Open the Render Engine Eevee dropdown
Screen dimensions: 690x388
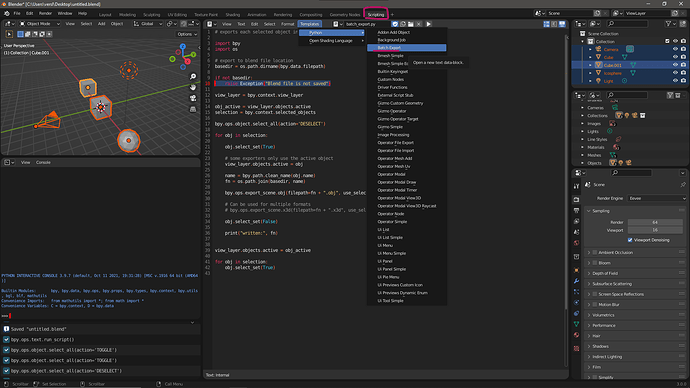point(657,198)
